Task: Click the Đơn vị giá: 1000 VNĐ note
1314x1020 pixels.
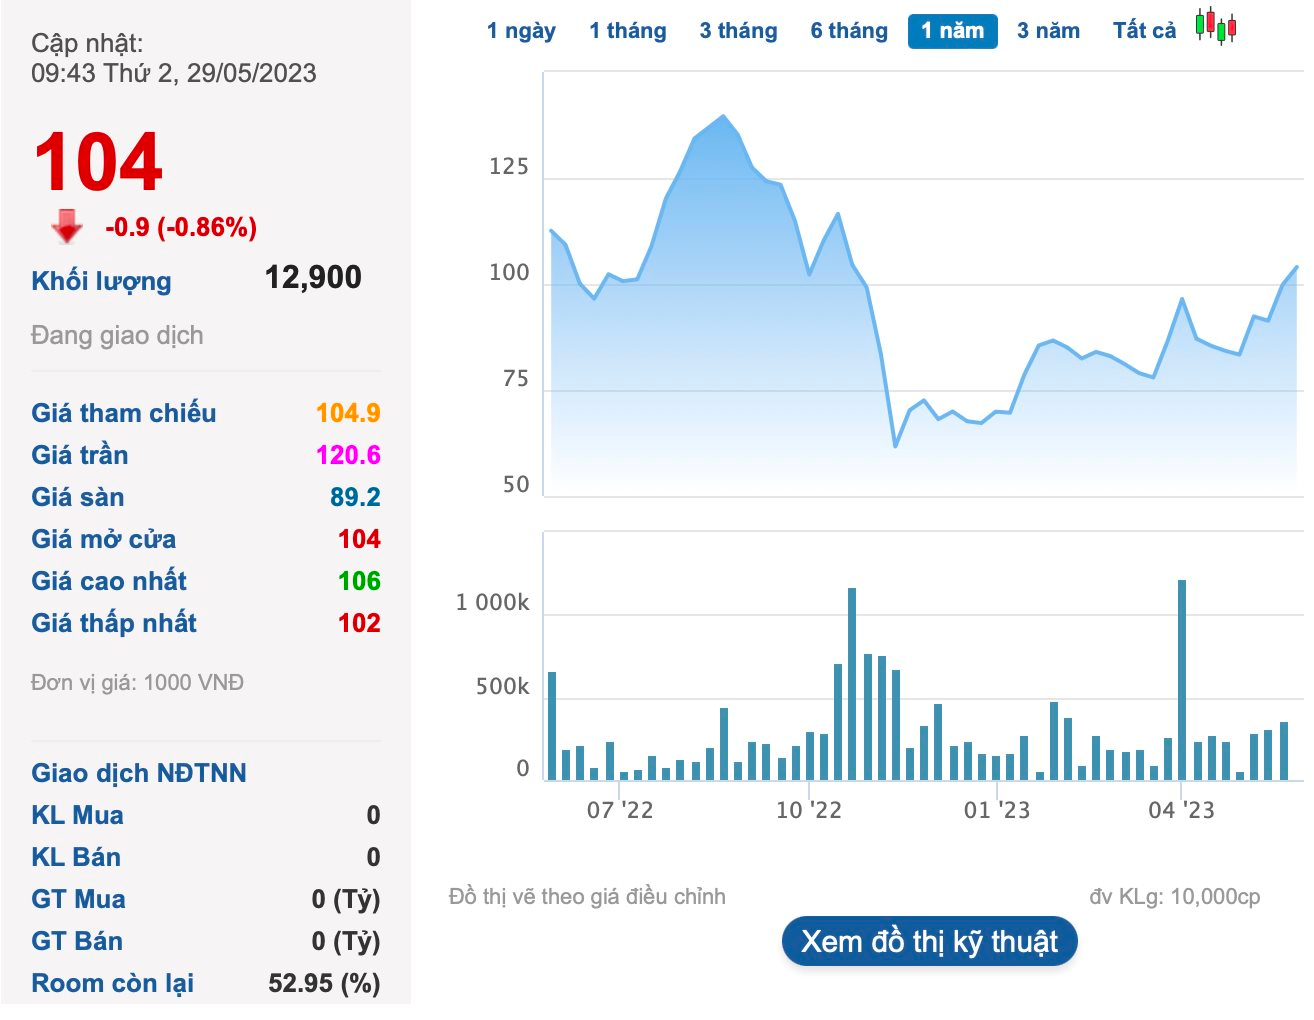Action: pyautogui.click(x=137, y=682)
